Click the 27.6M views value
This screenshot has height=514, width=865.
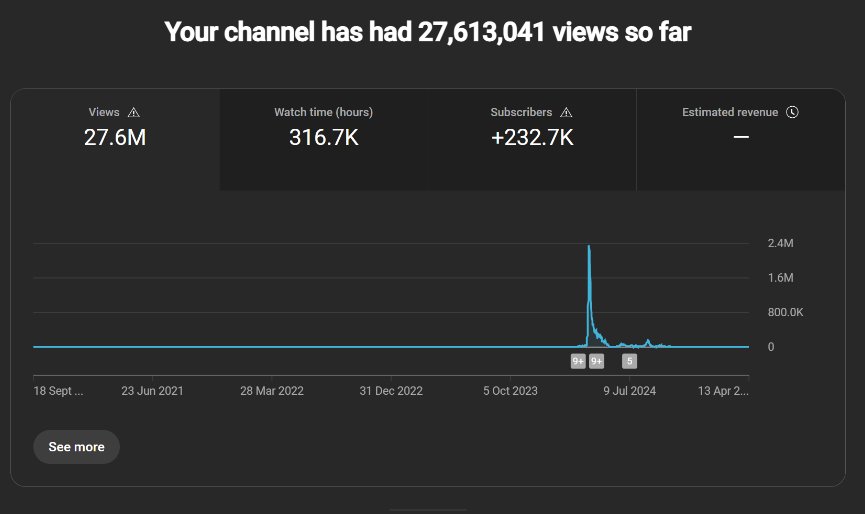(115, 137)
